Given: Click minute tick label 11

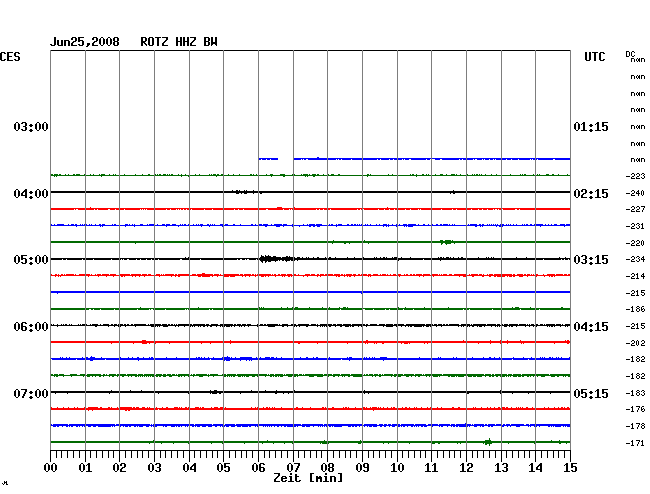Looking at the screenshot, I should pyautogui.click(x=431, y=468).
